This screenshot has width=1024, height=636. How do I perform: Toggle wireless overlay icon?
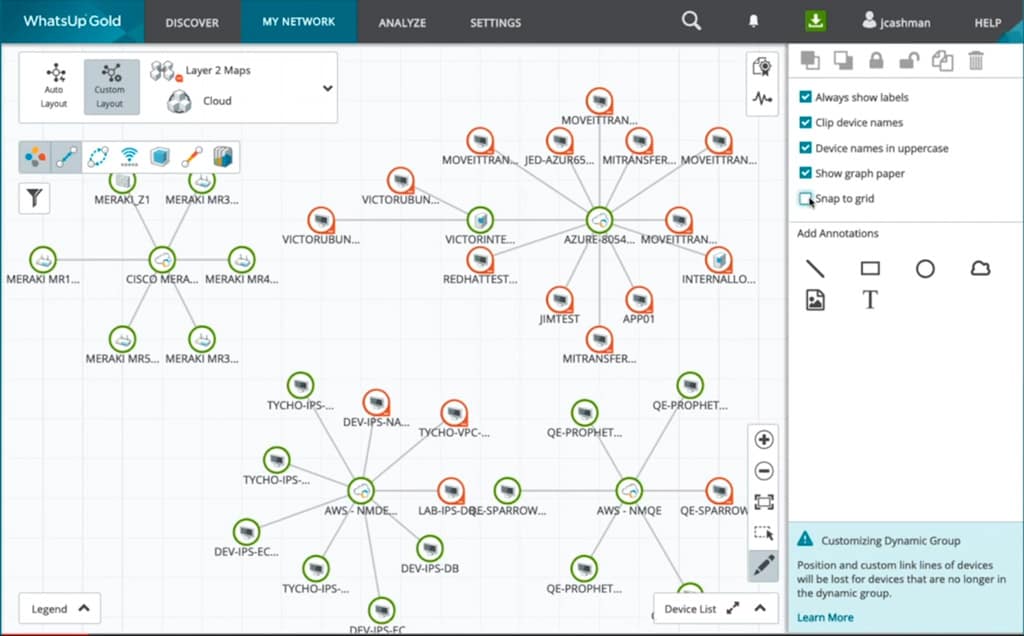coord(129,157)
